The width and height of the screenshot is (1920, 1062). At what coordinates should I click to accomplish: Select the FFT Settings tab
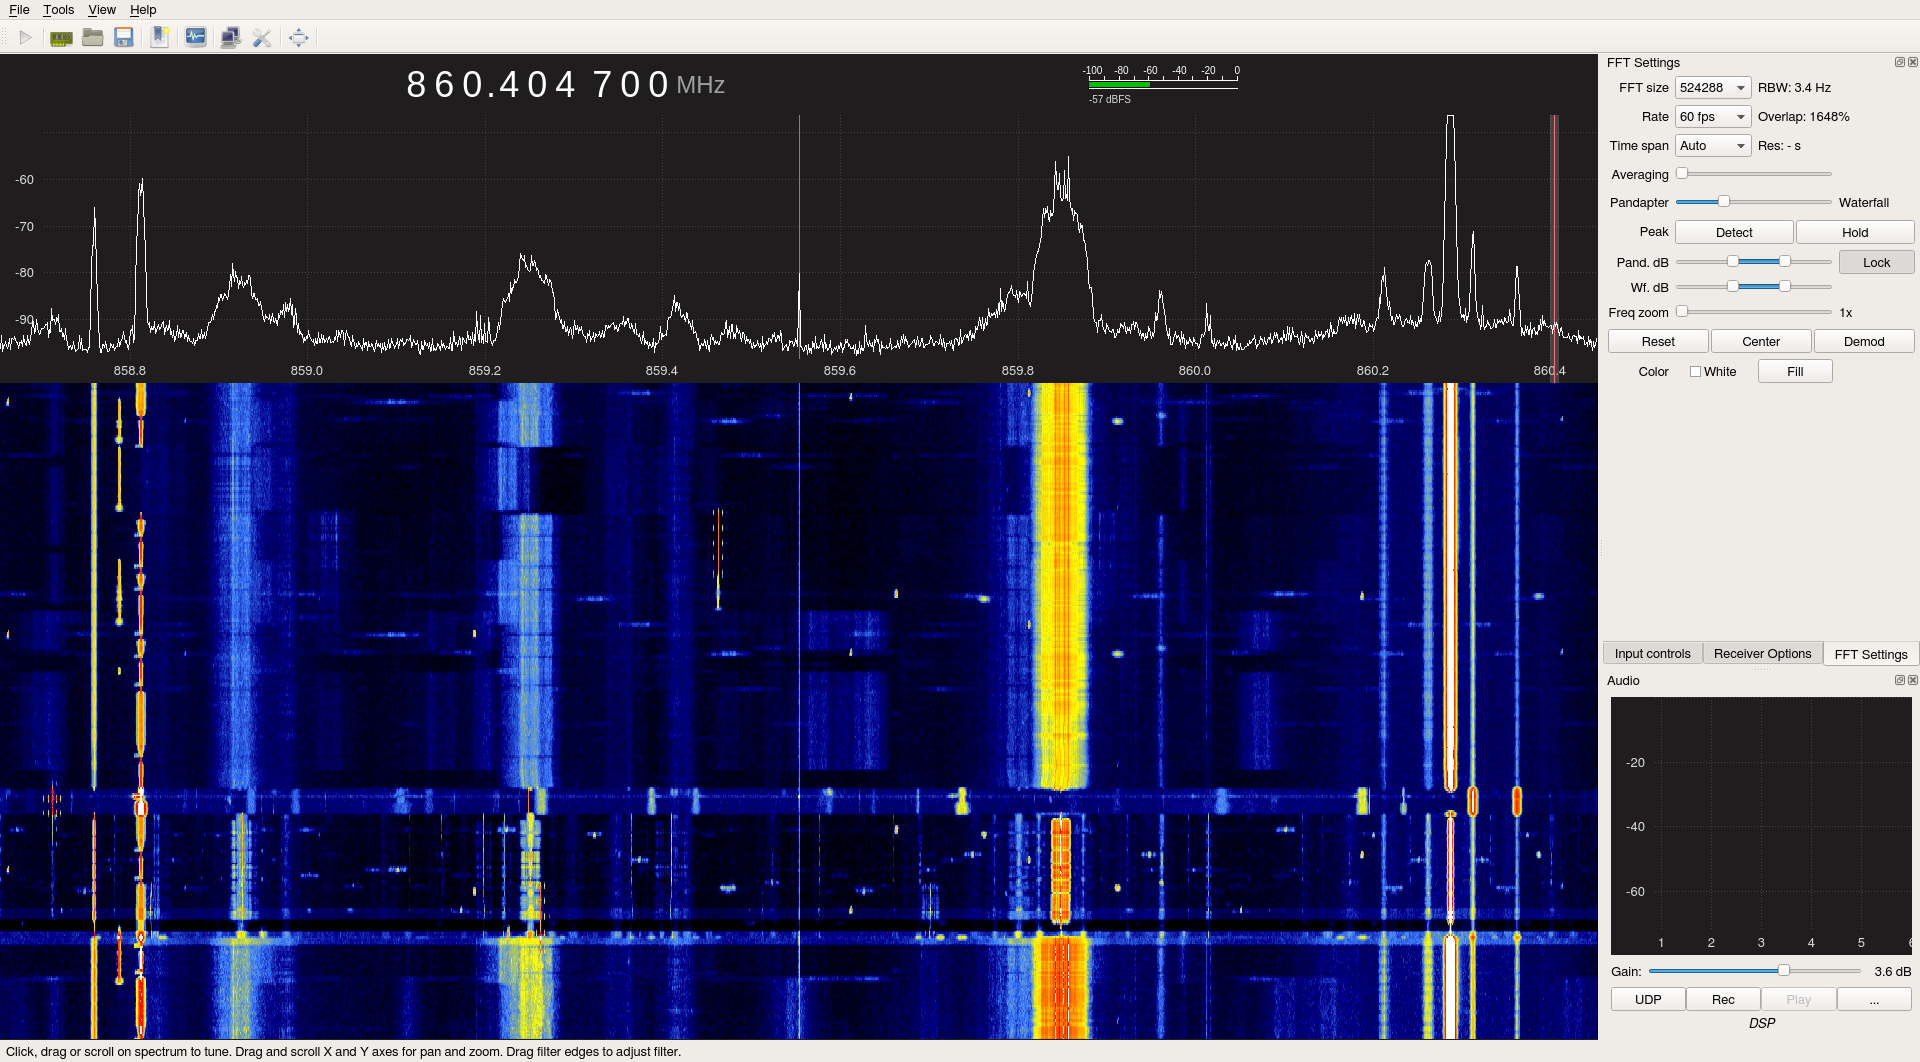click(x=1871, y=654)
